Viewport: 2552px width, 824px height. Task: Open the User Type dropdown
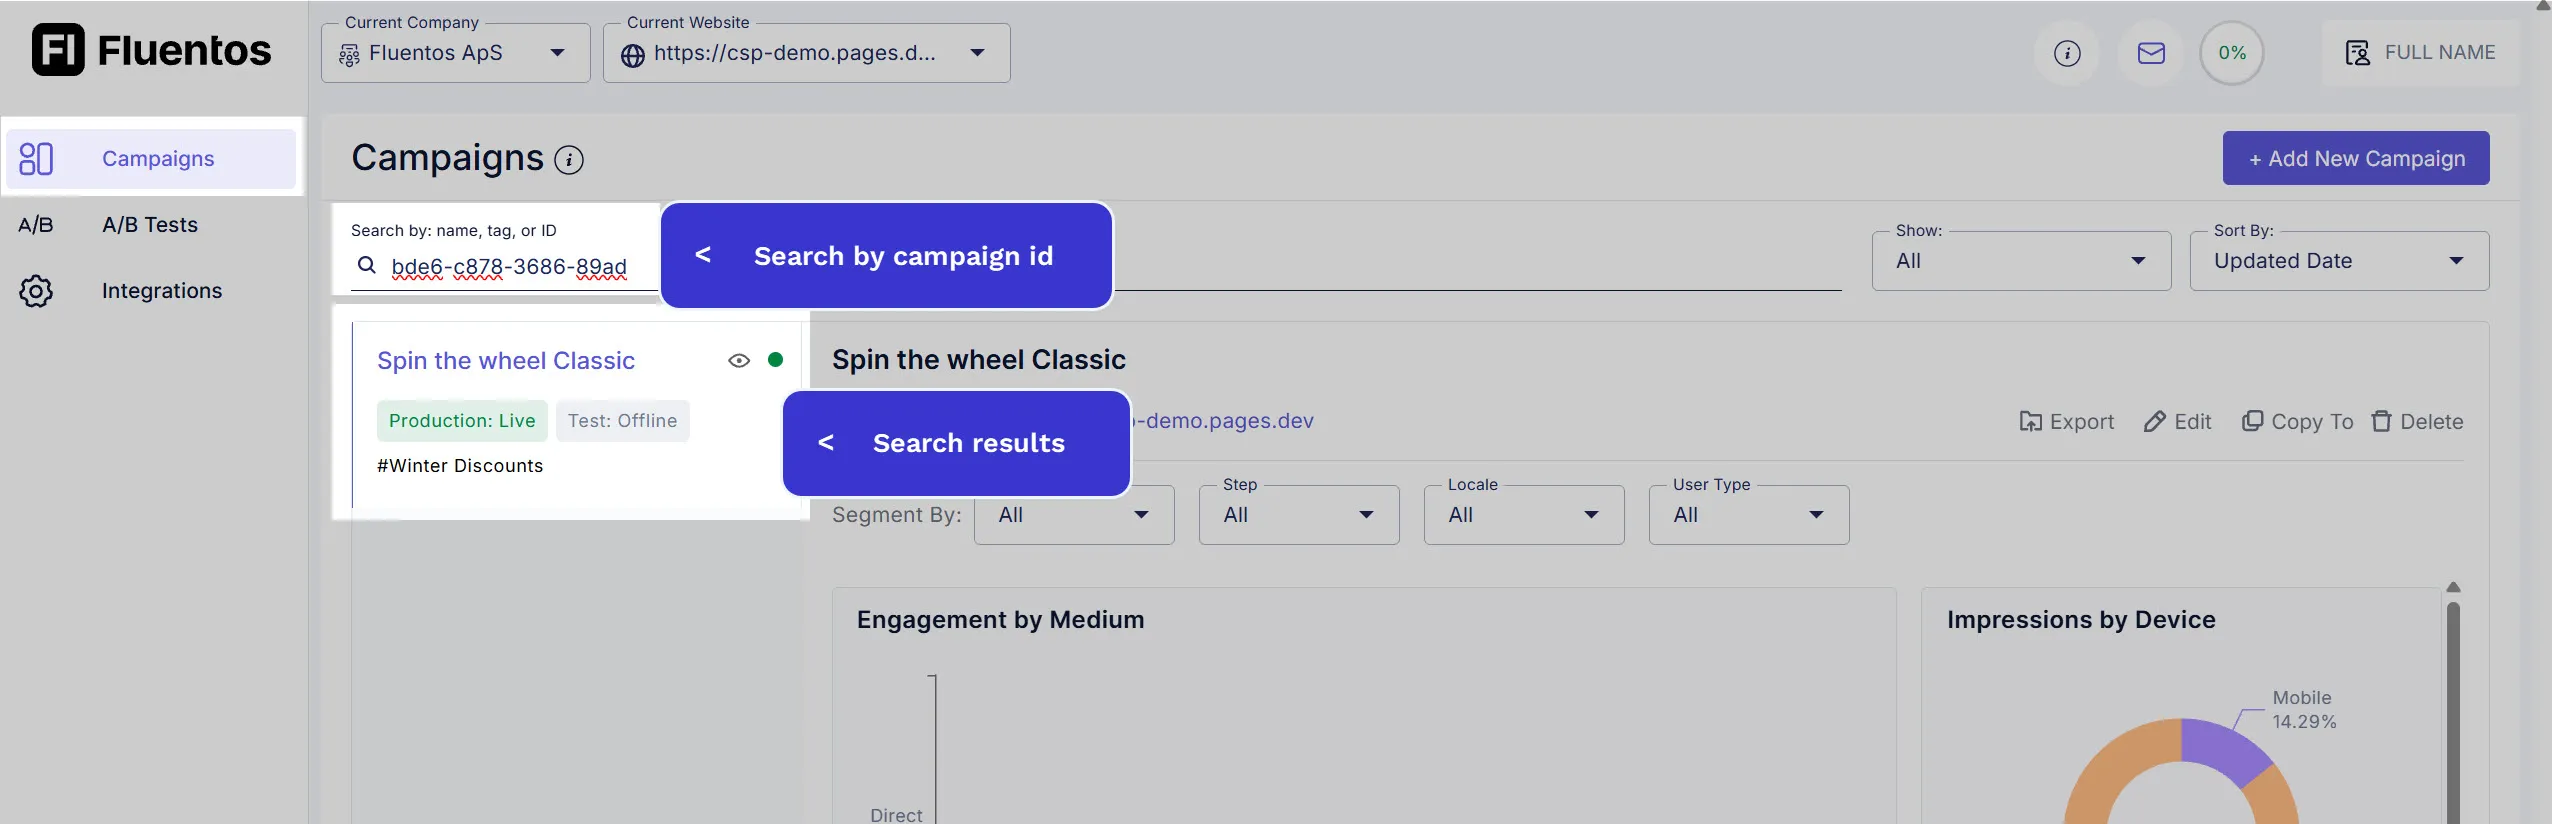pos(1749,515)
